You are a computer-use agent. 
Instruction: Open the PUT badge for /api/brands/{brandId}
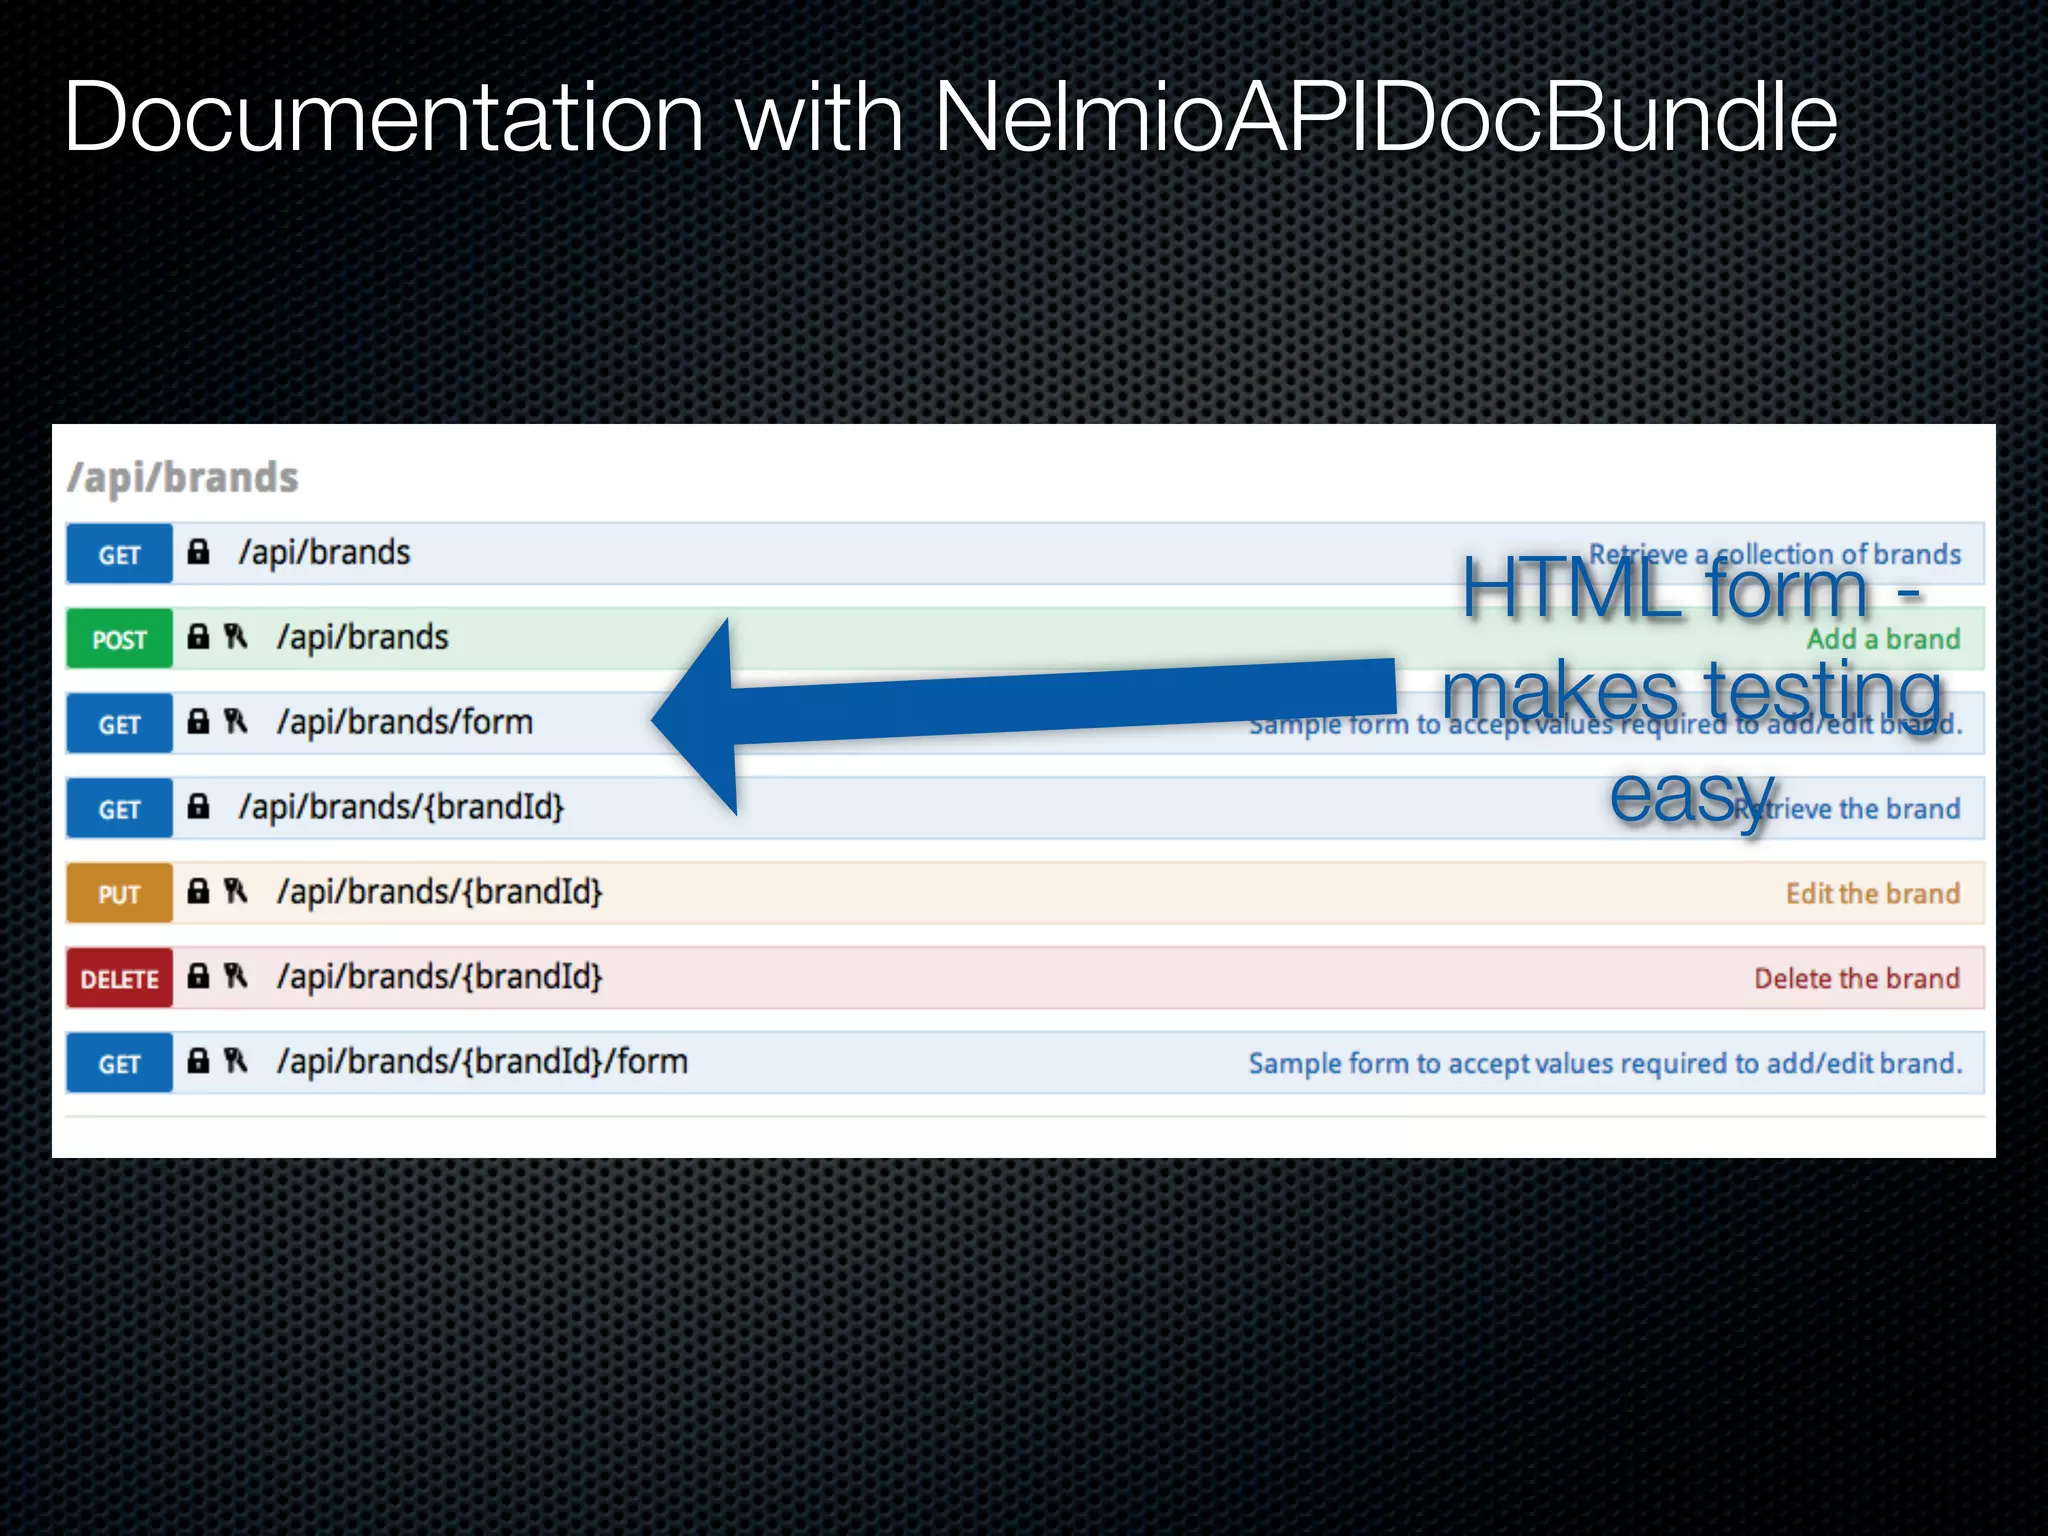click(119, 894)
